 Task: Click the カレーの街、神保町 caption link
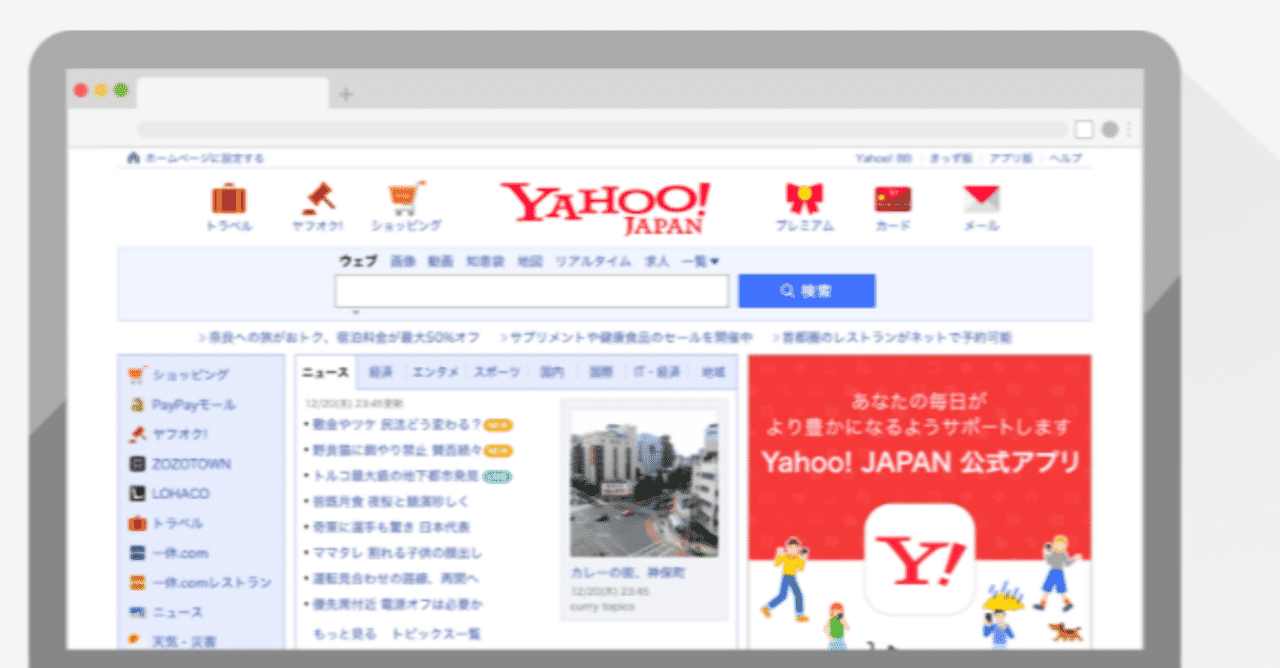click(628, 573)
